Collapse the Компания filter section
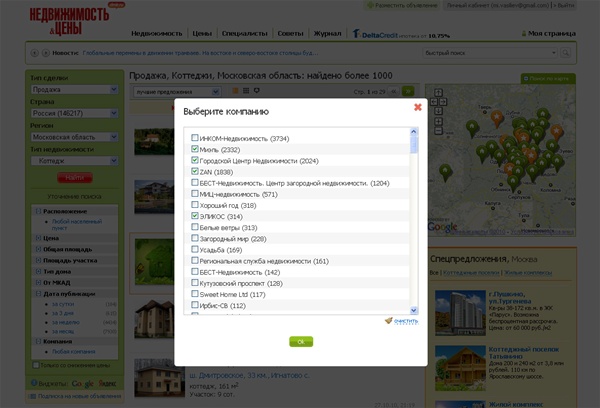This screenshot has height=408, width=600. click(x=38, y=341)
